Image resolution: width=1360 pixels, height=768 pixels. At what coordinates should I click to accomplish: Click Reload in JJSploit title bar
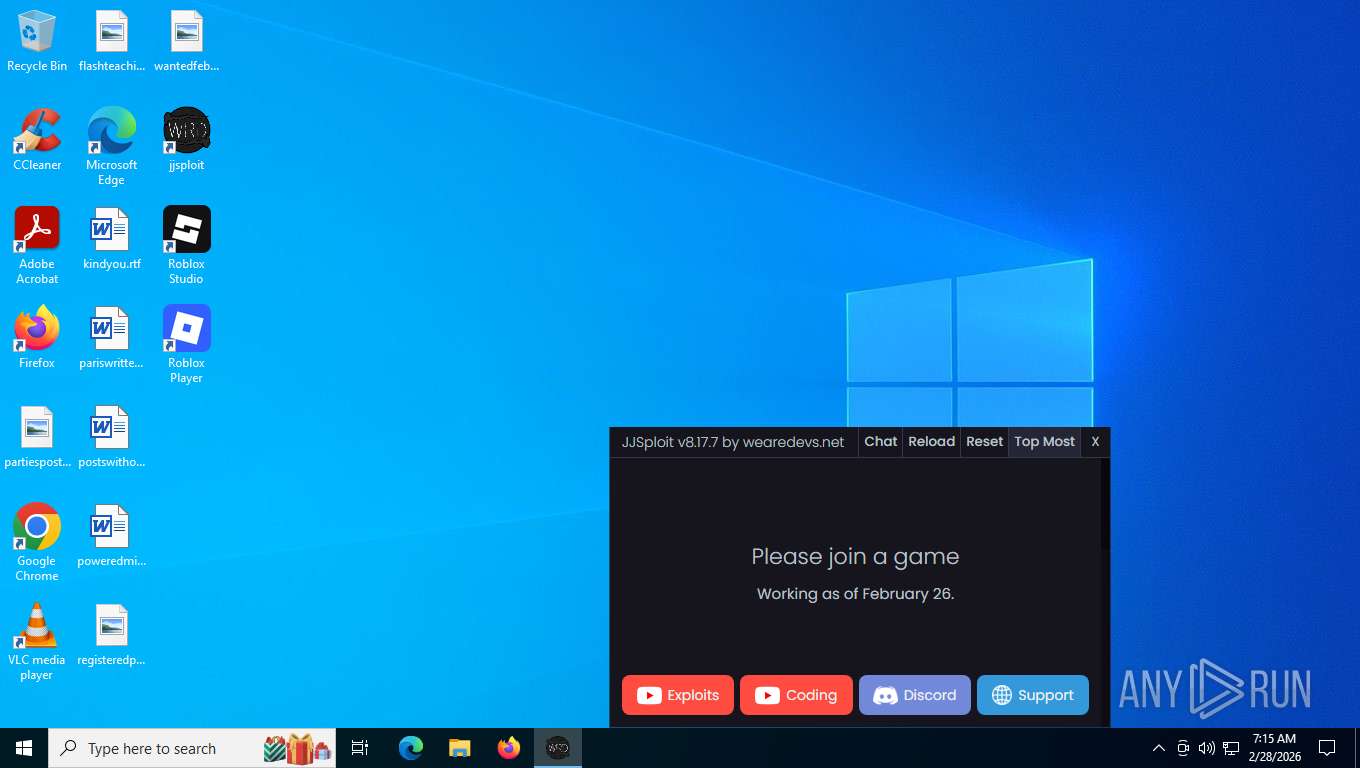(x=932, y=442)
